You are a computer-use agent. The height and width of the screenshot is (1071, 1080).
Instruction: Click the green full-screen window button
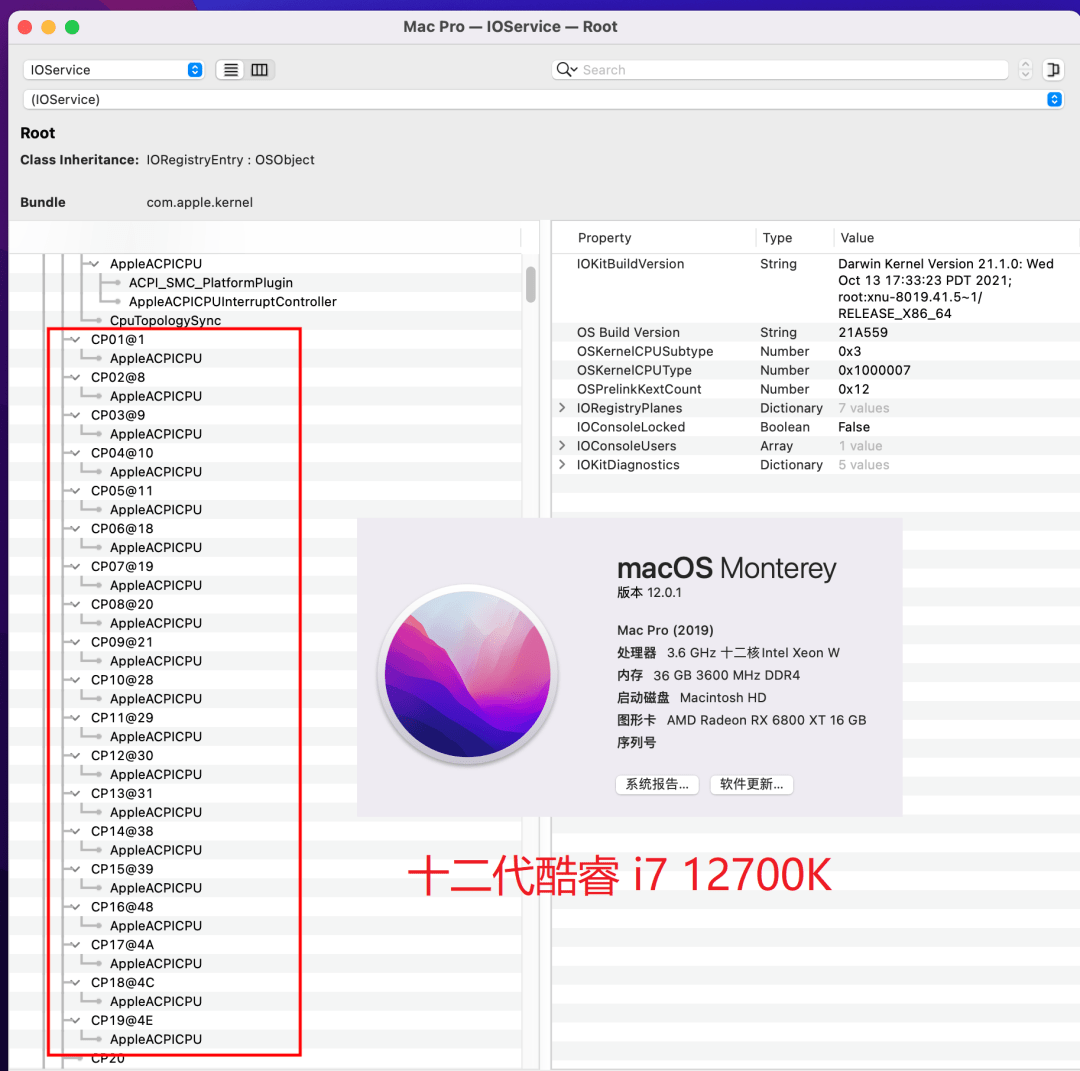click(72, 27)
